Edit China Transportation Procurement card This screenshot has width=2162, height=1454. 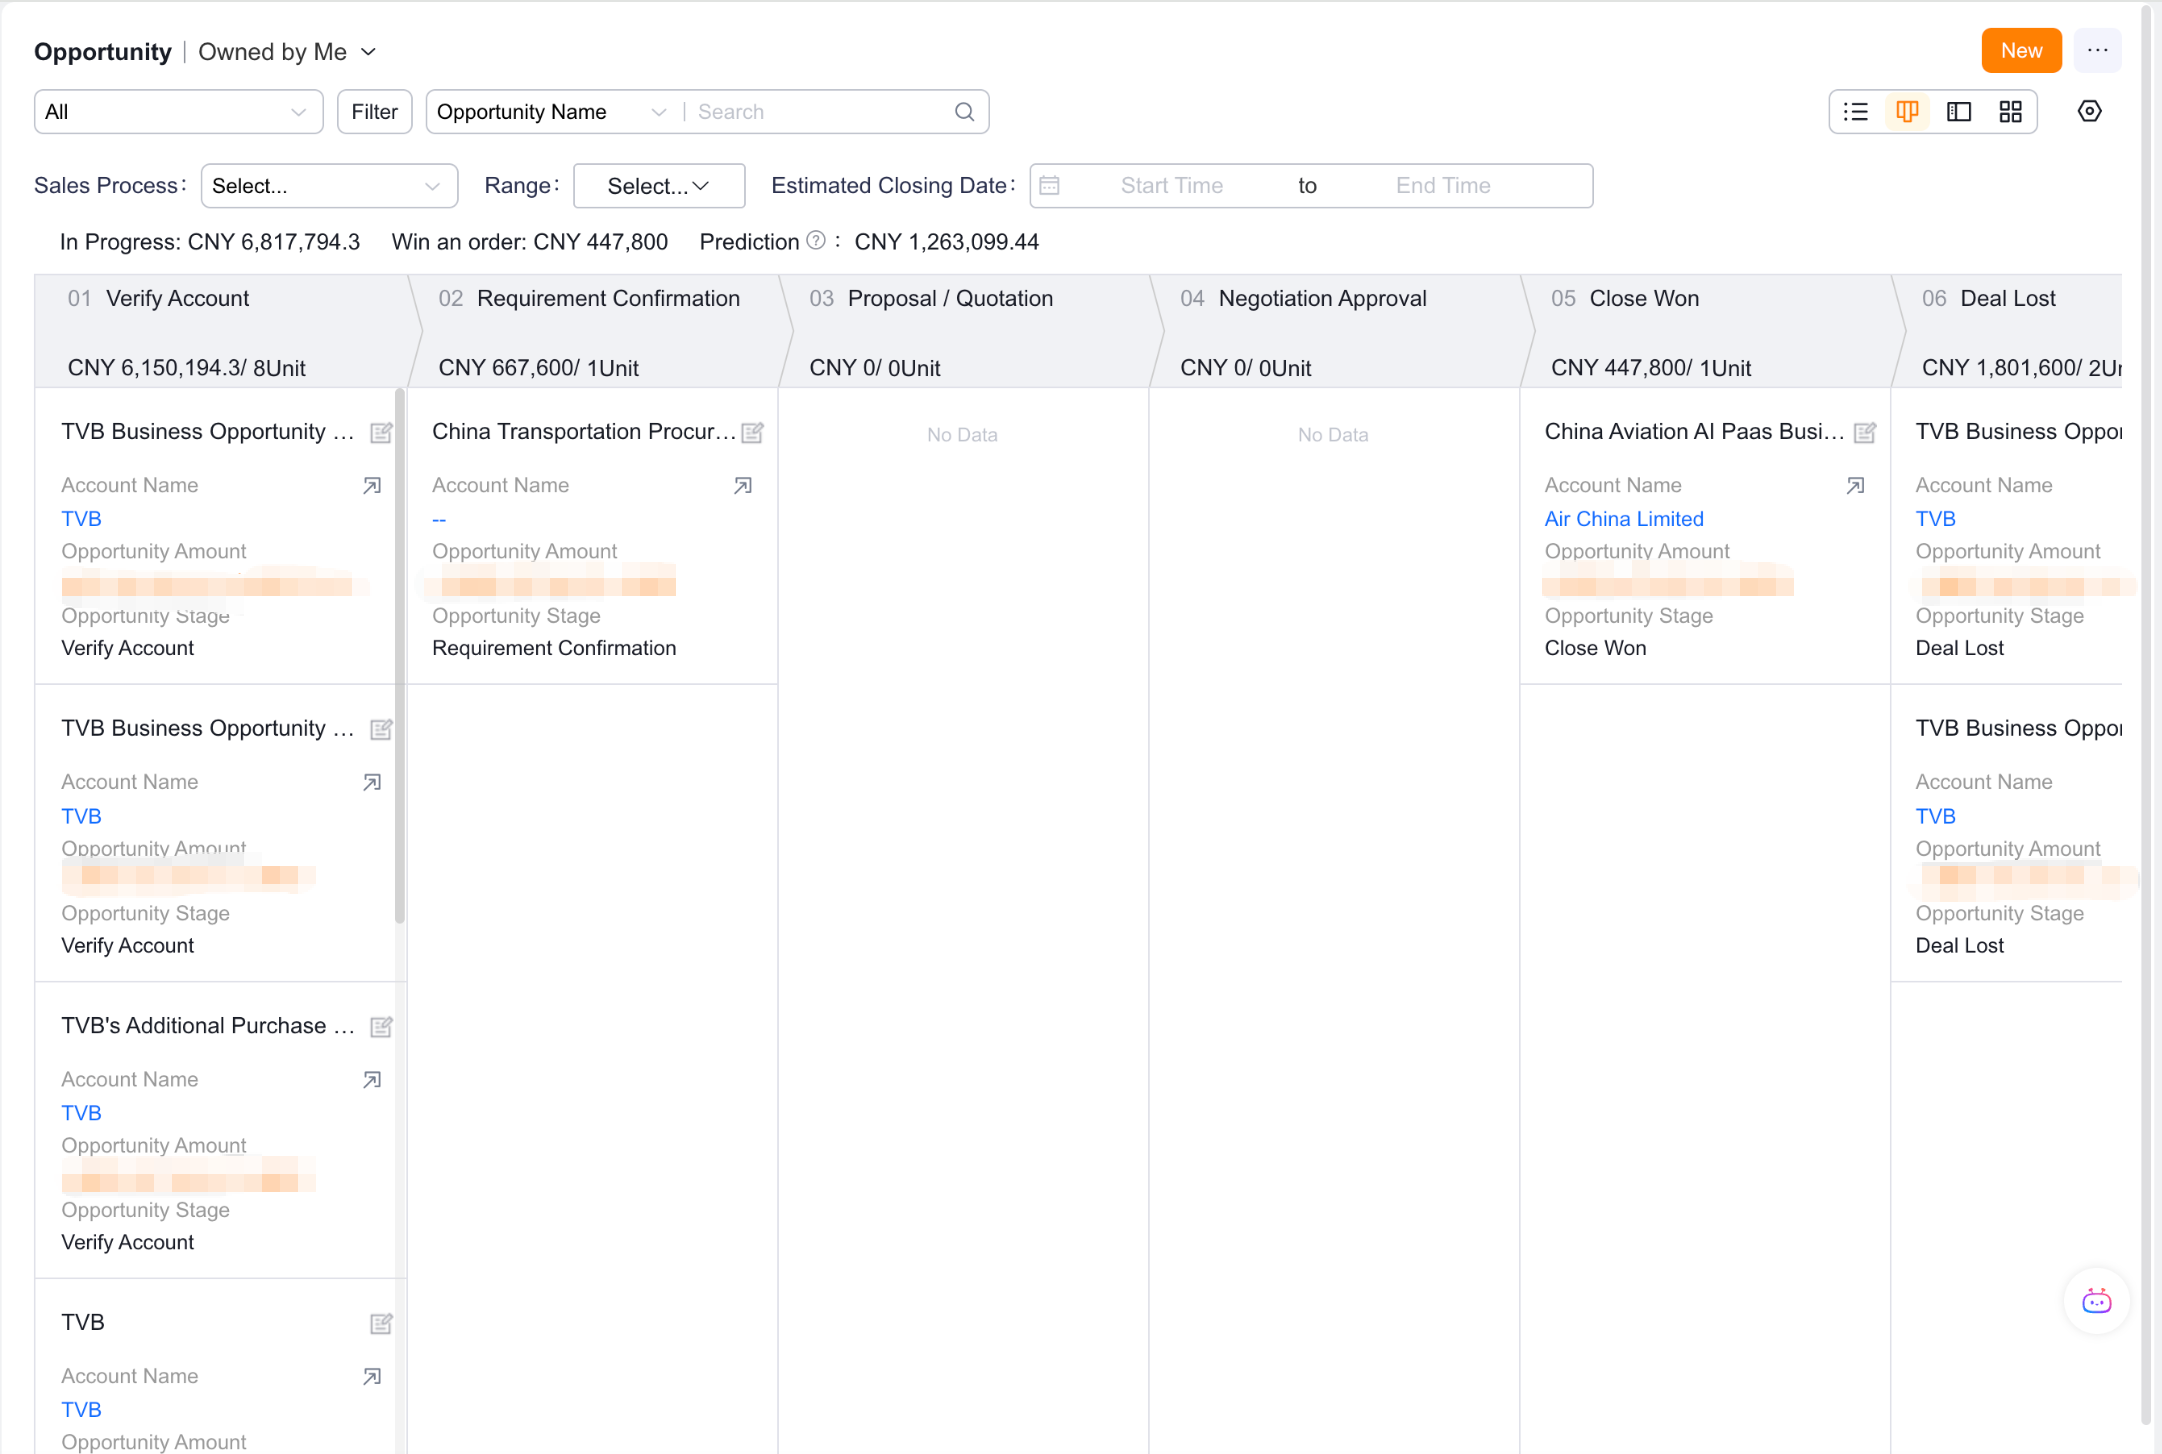(x=753, y=432)
